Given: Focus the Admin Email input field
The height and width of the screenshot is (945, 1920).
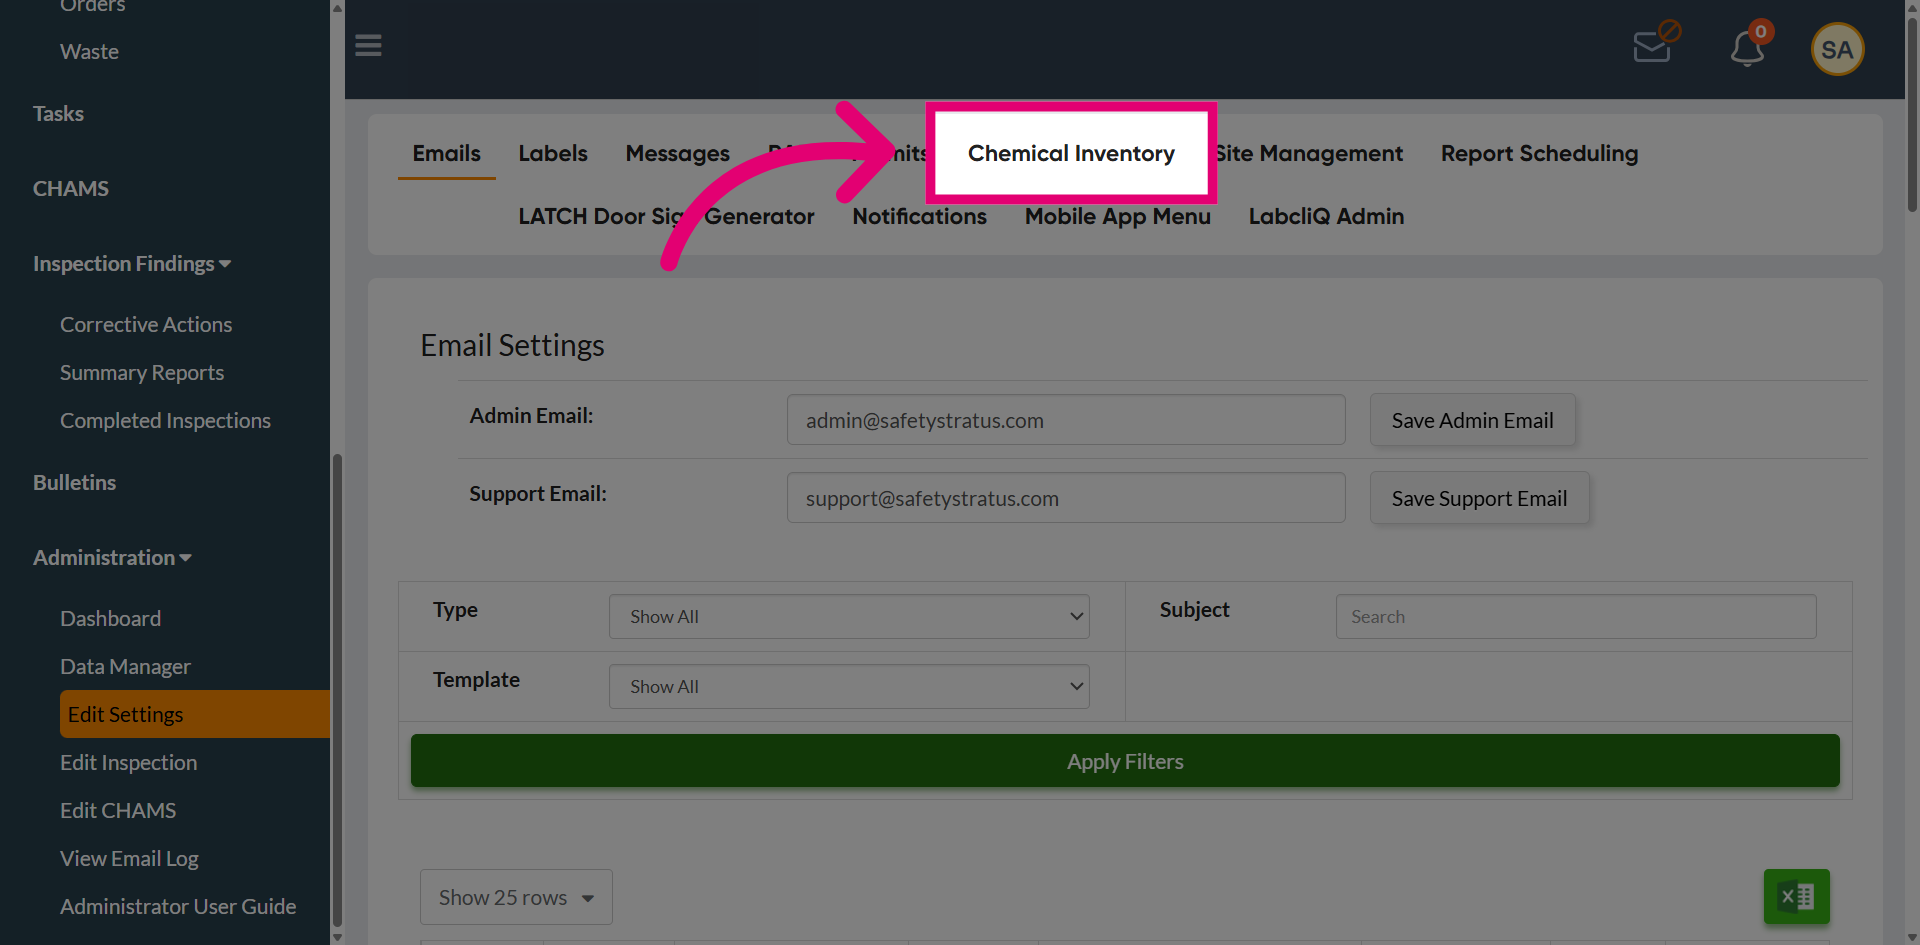Looking at the screenshot, I should (1066, 420).
